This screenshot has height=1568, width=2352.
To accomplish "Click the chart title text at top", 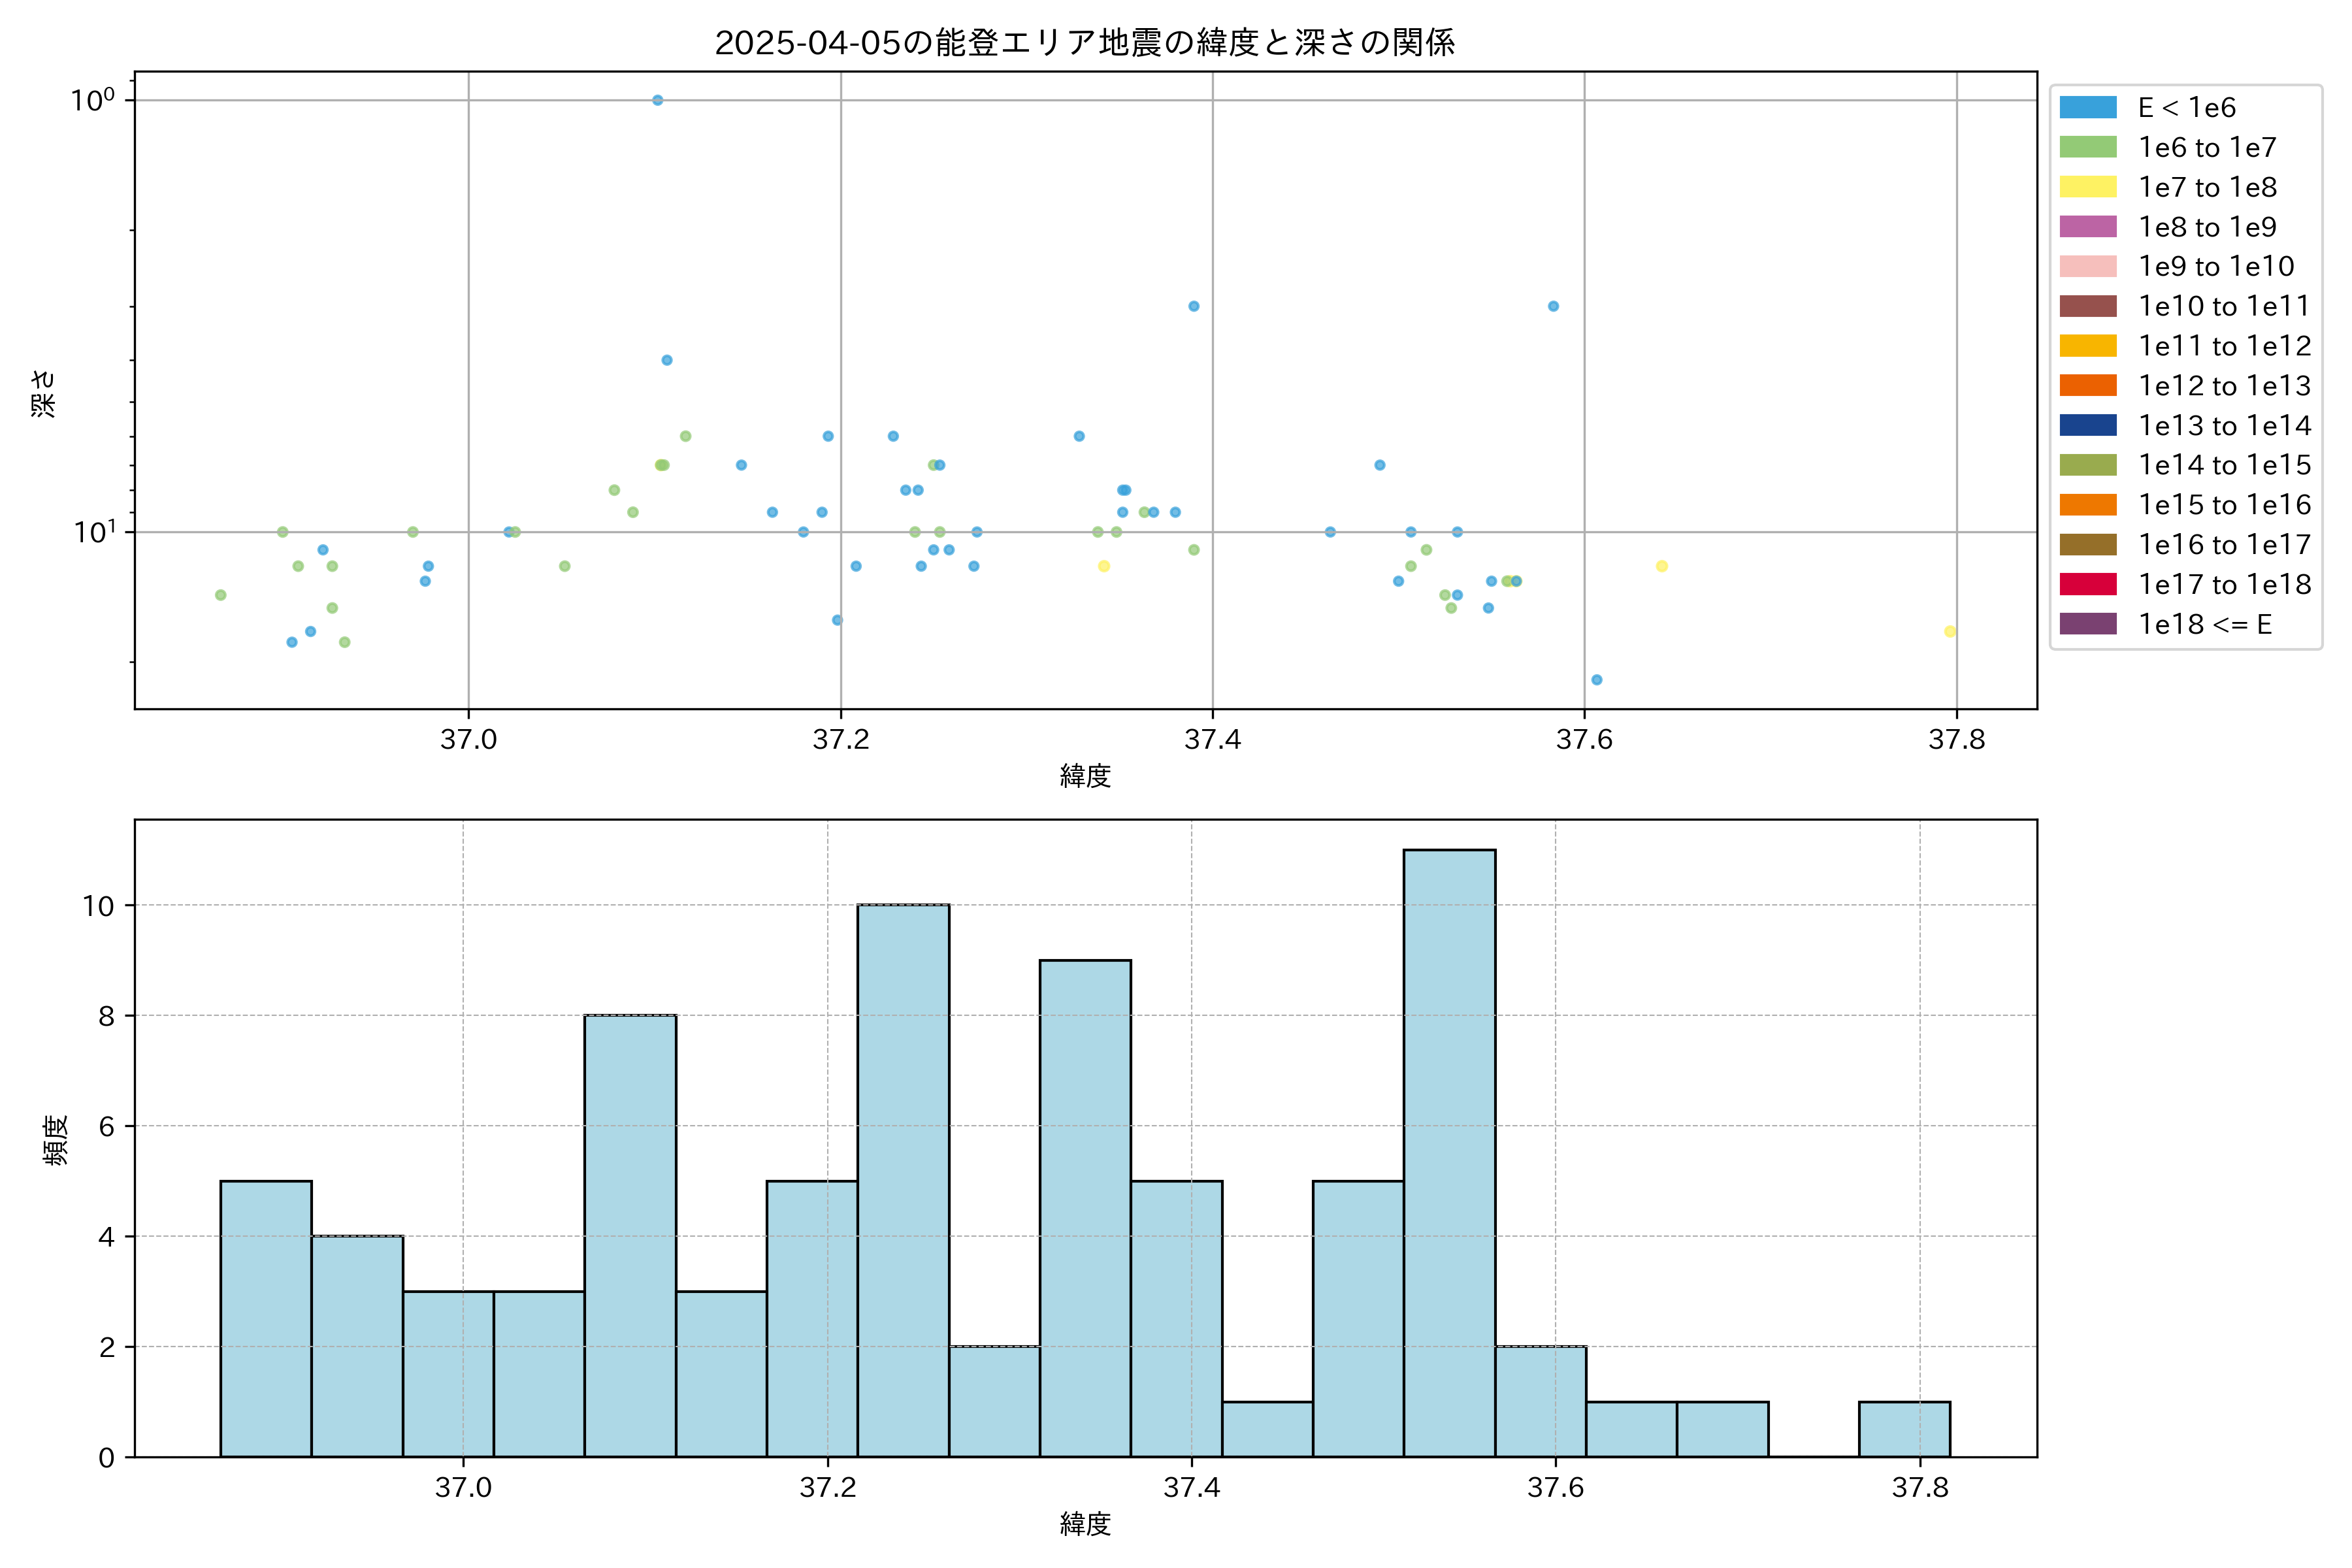I will click(x=1084, y=43).
